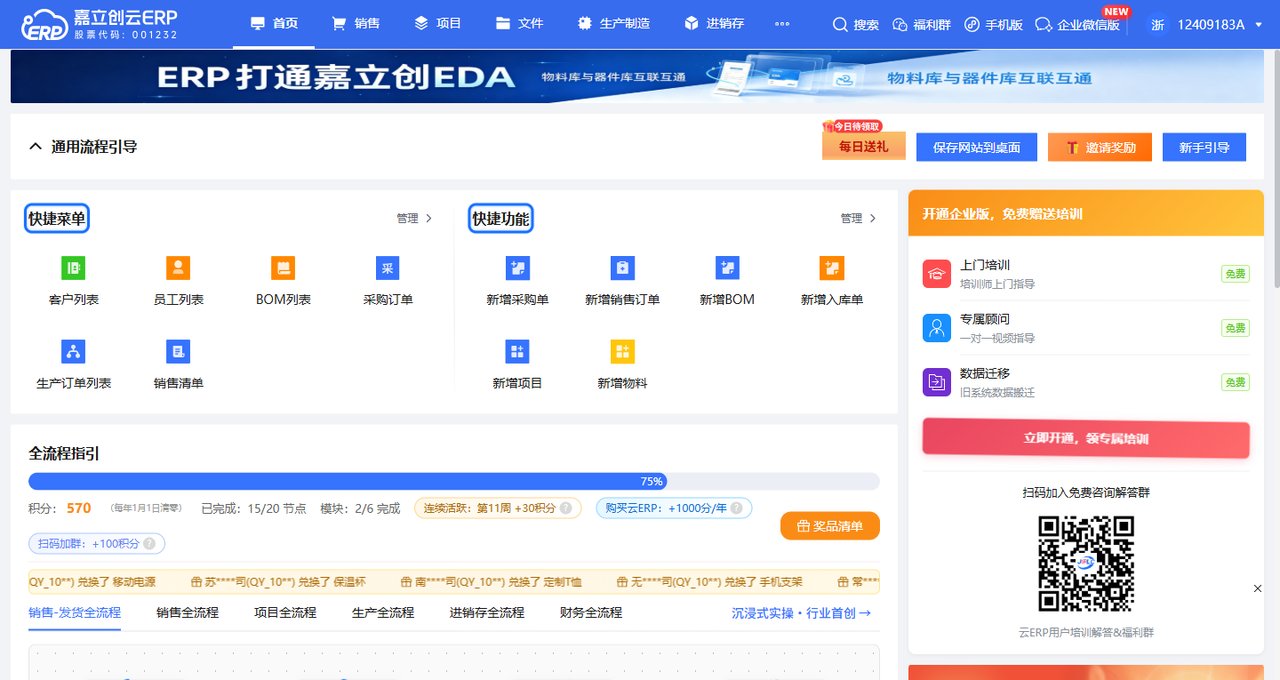The image size is (1280, 680).
Task: Click the 新增BOM function icon
Action: click(x=727, y=268)
